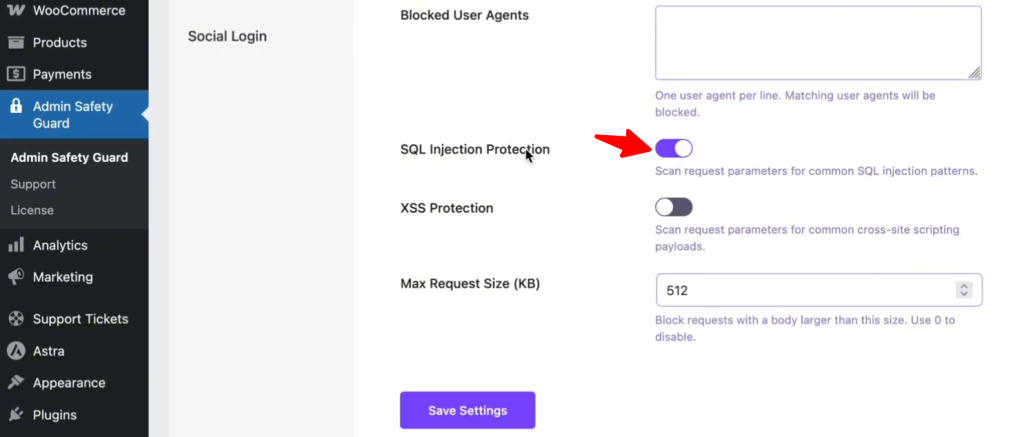
Task: Click inside the Blocked User Agents textarea
Action: 818,42
